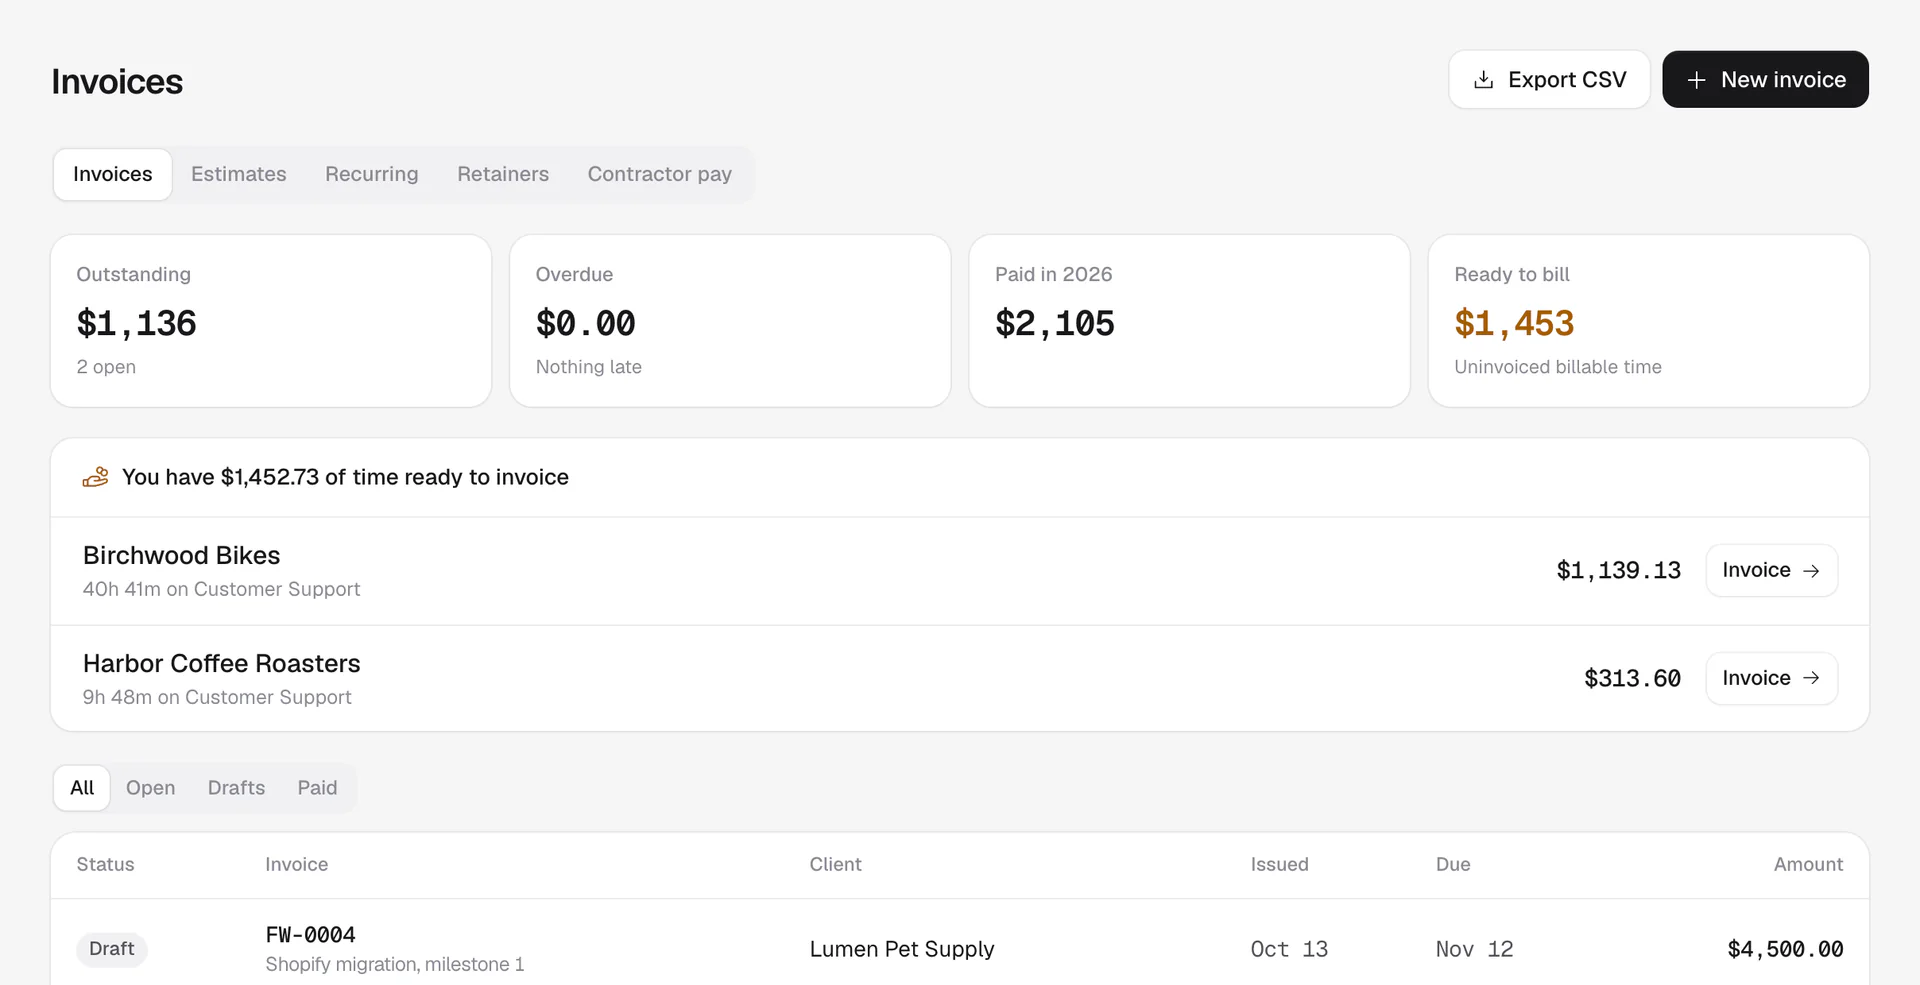
Task: Click the Draft status badge on FW-0004
Action: tap(112, 949)
